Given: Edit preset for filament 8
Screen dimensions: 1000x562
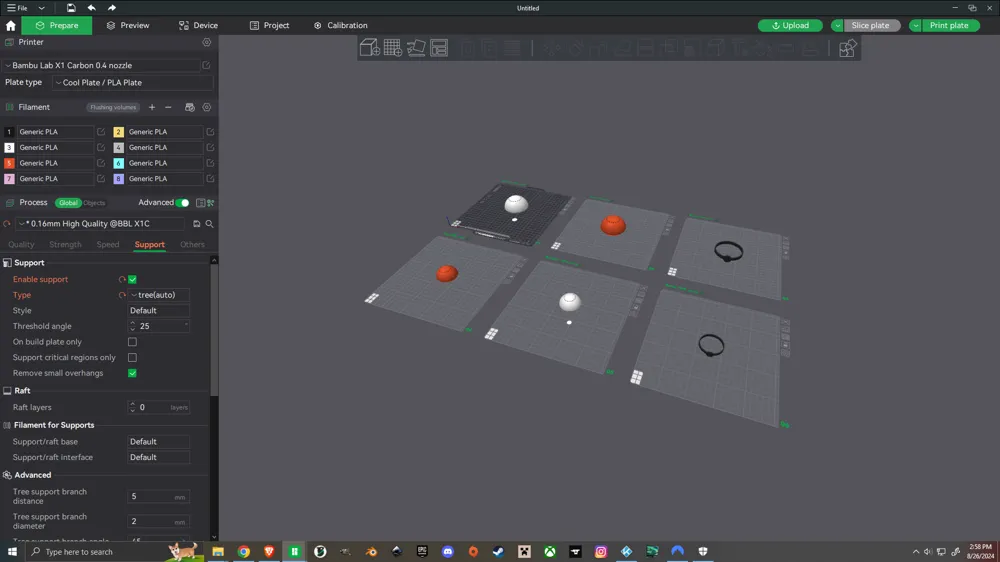Looking at the screenshot, I should [210, 179].
